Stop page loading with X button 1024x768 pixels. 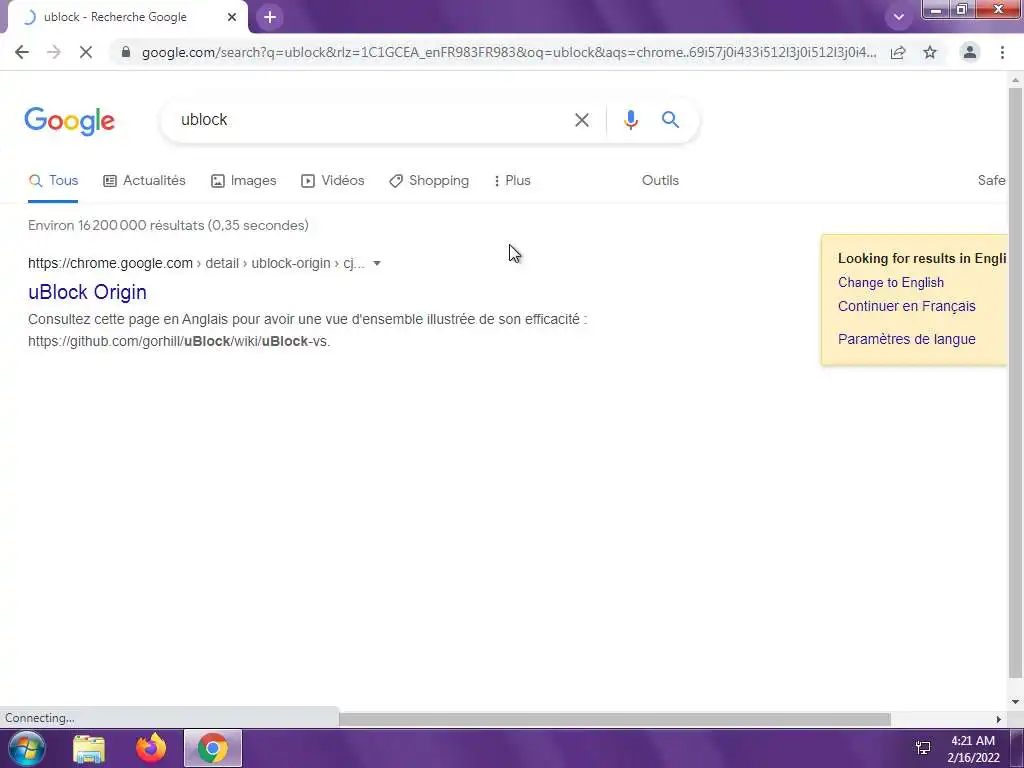[86, 52]
